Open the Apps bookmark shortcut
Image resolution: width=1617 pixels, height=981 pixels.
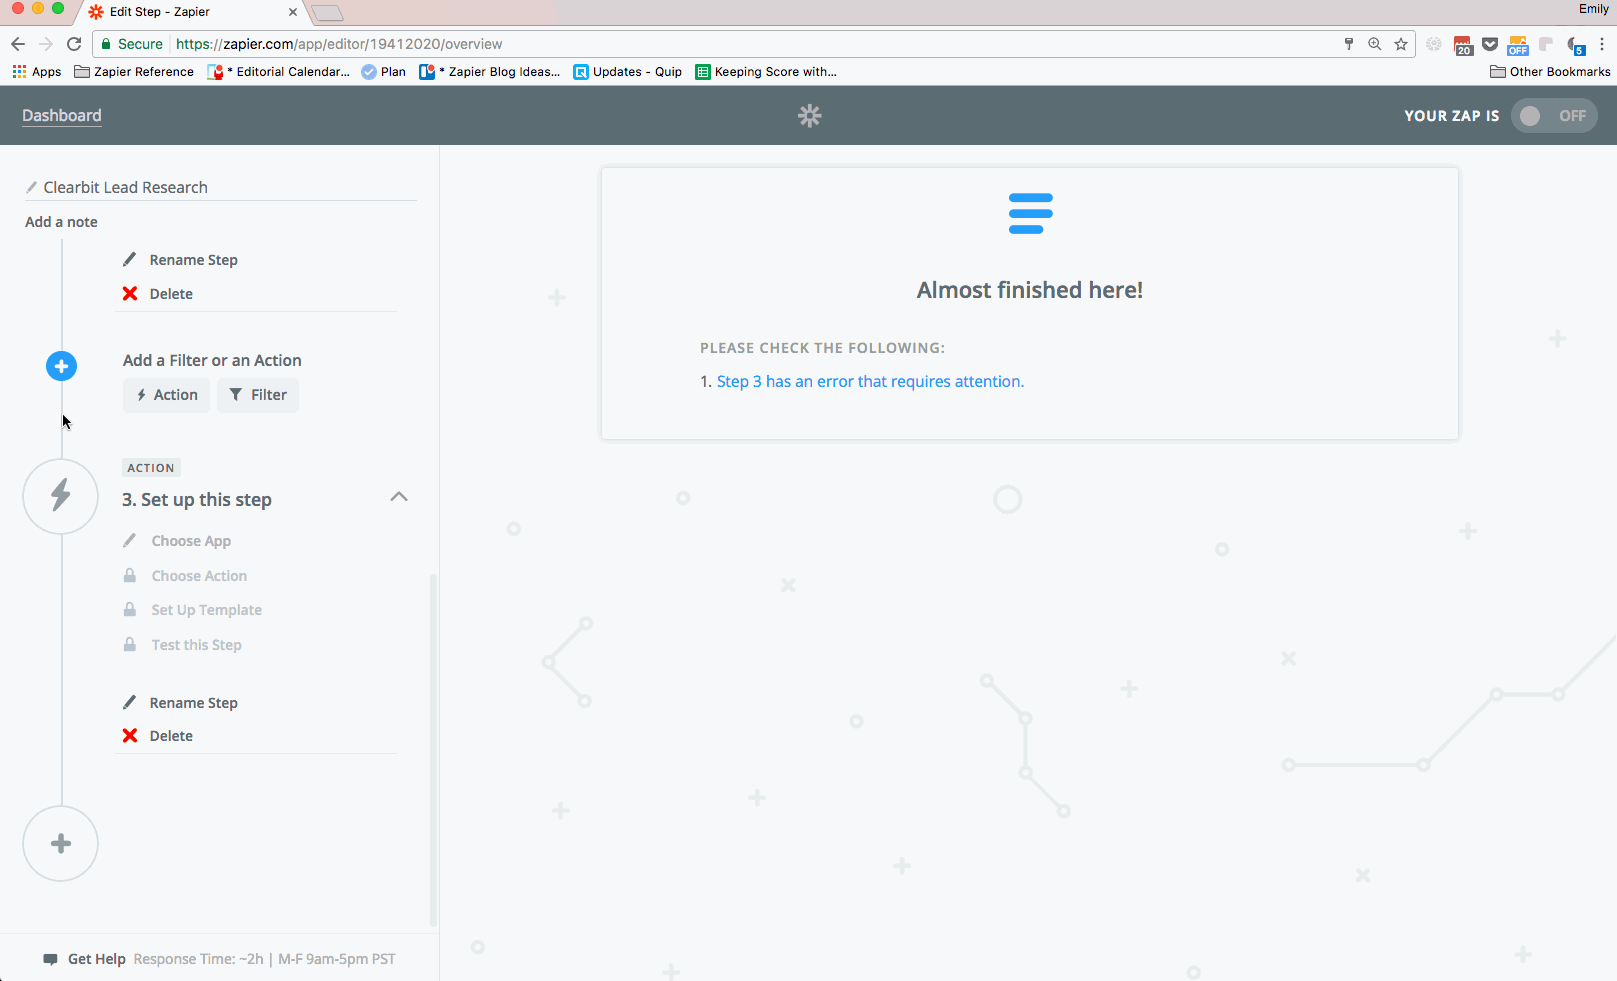(x=37, y=72)
